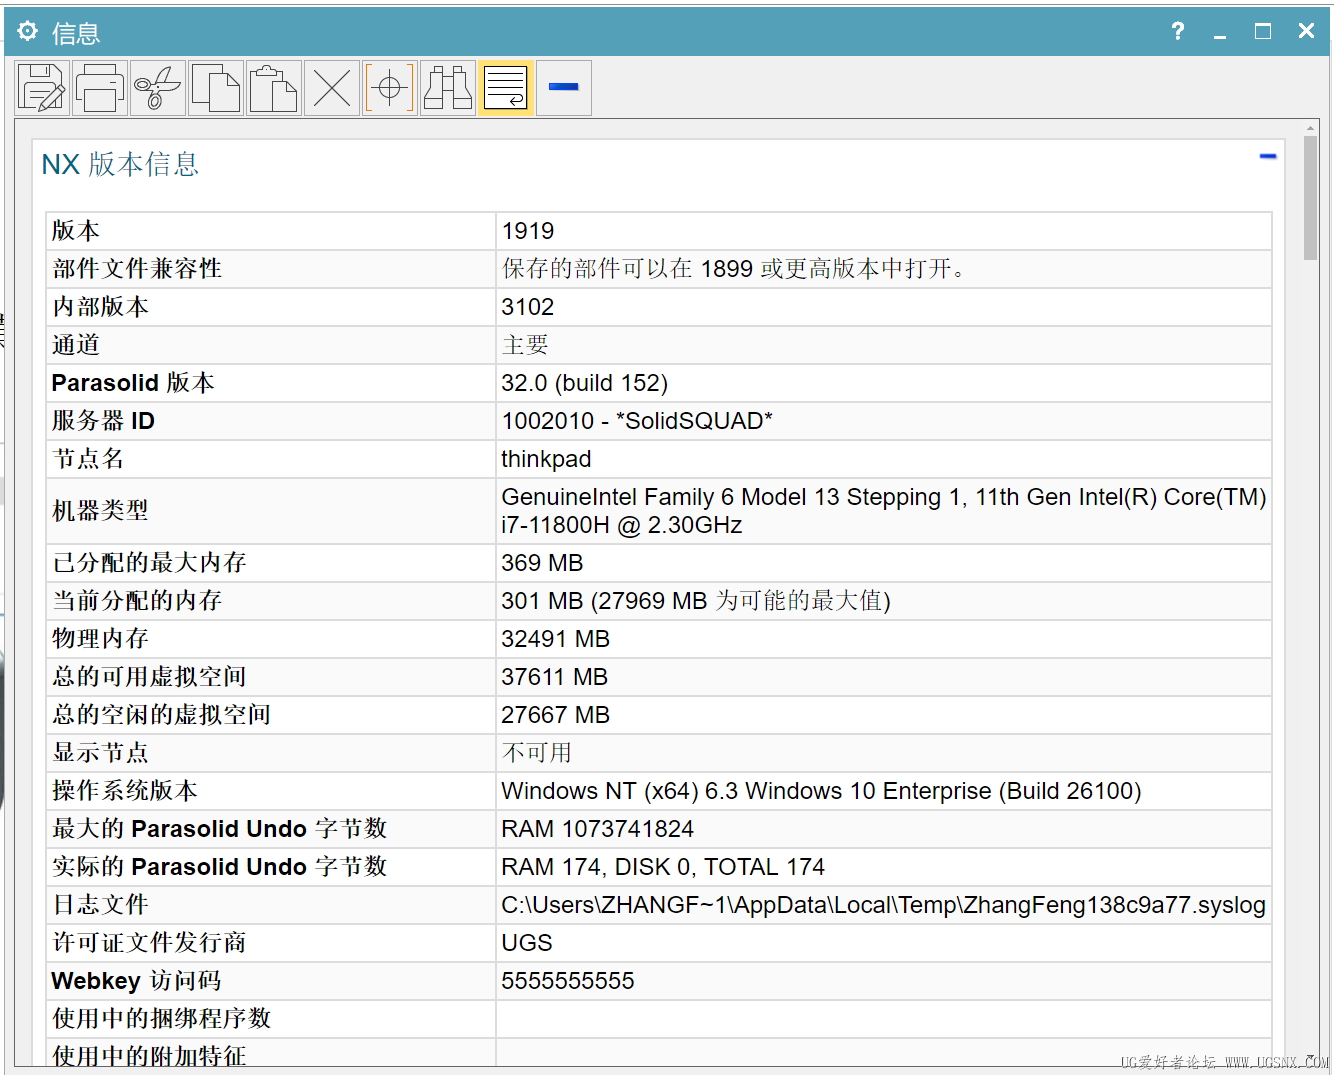Click the 部件文件兼容性 label
Viewport: 1334px width, 1075px height.
pyautogui.click(x=137, y=269)
